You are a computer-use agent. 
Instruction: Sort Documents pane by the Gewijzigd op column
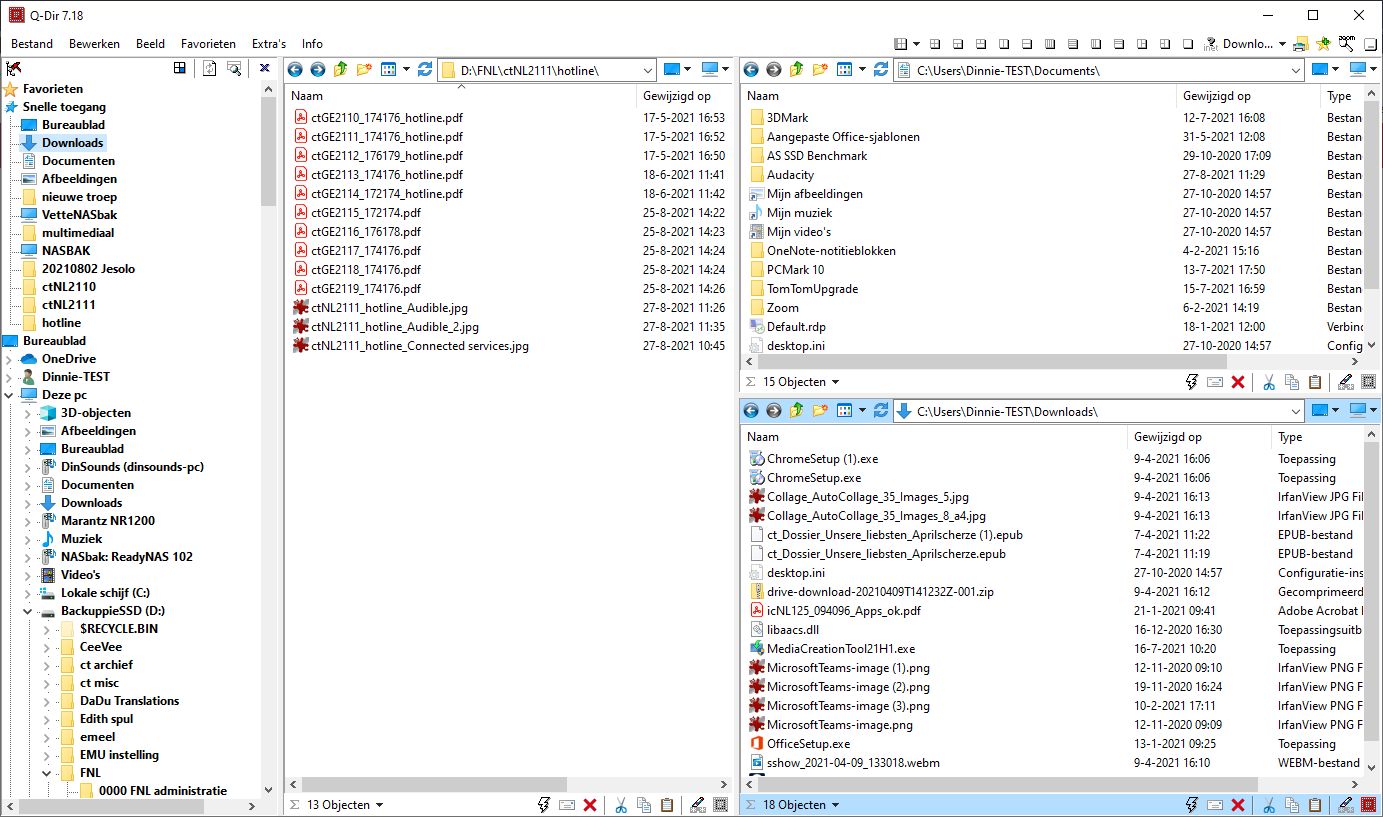point(1216,96)
